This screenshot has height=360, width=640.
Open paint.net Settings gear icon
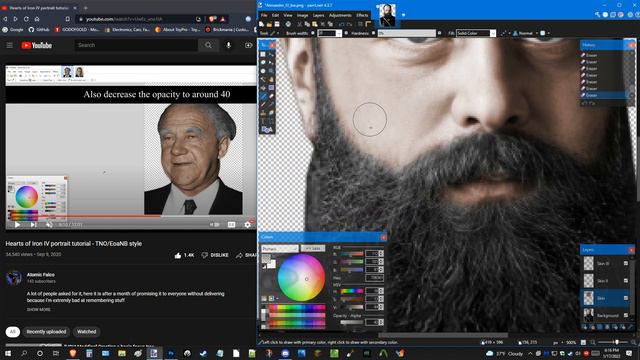coord(630,14)
